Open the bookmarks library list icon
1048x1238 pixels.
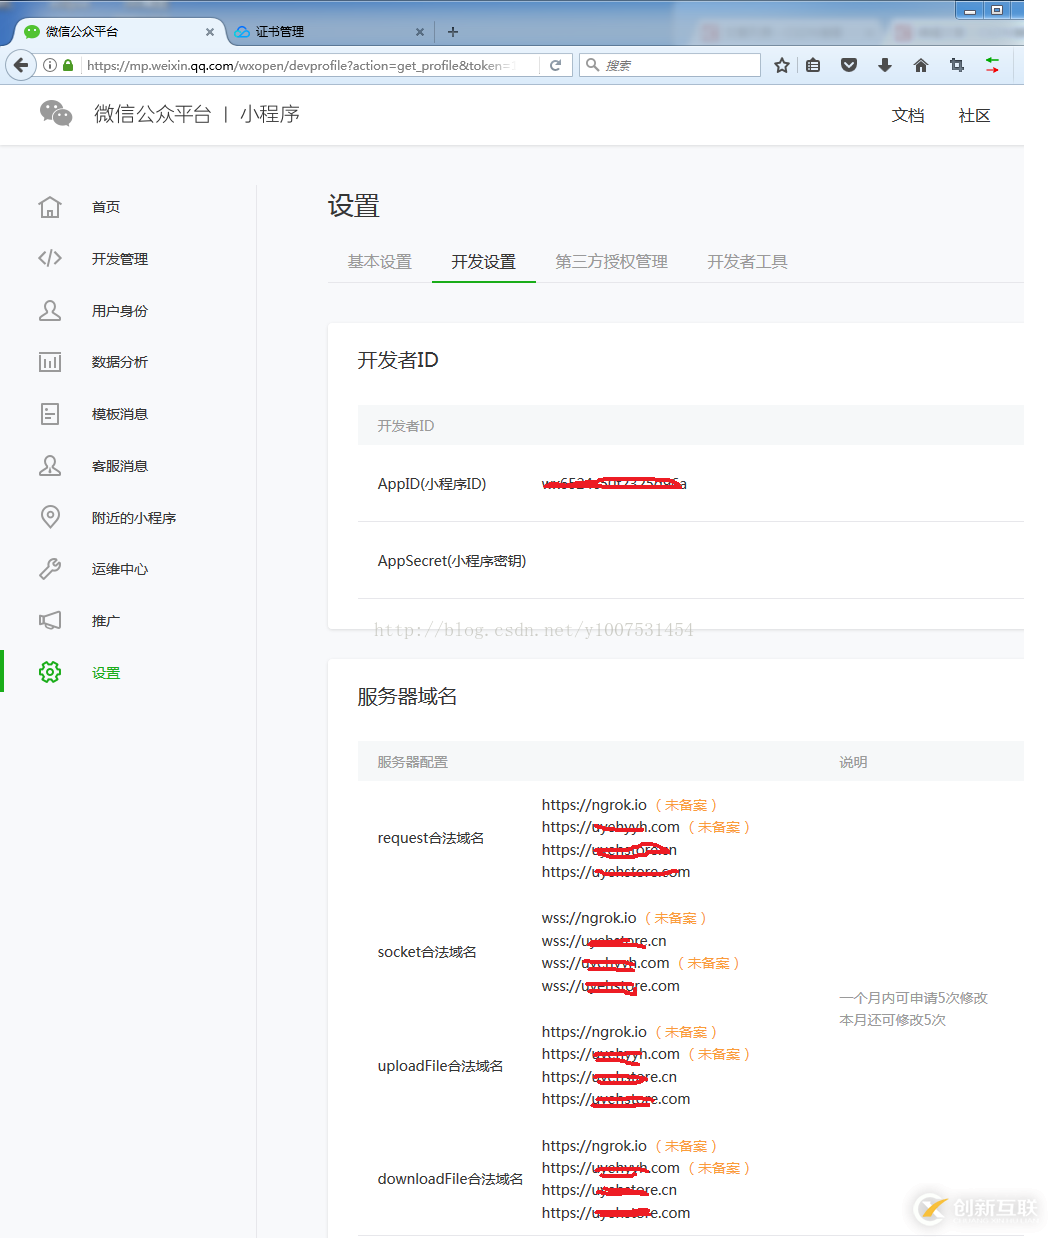tap(813, 65)
